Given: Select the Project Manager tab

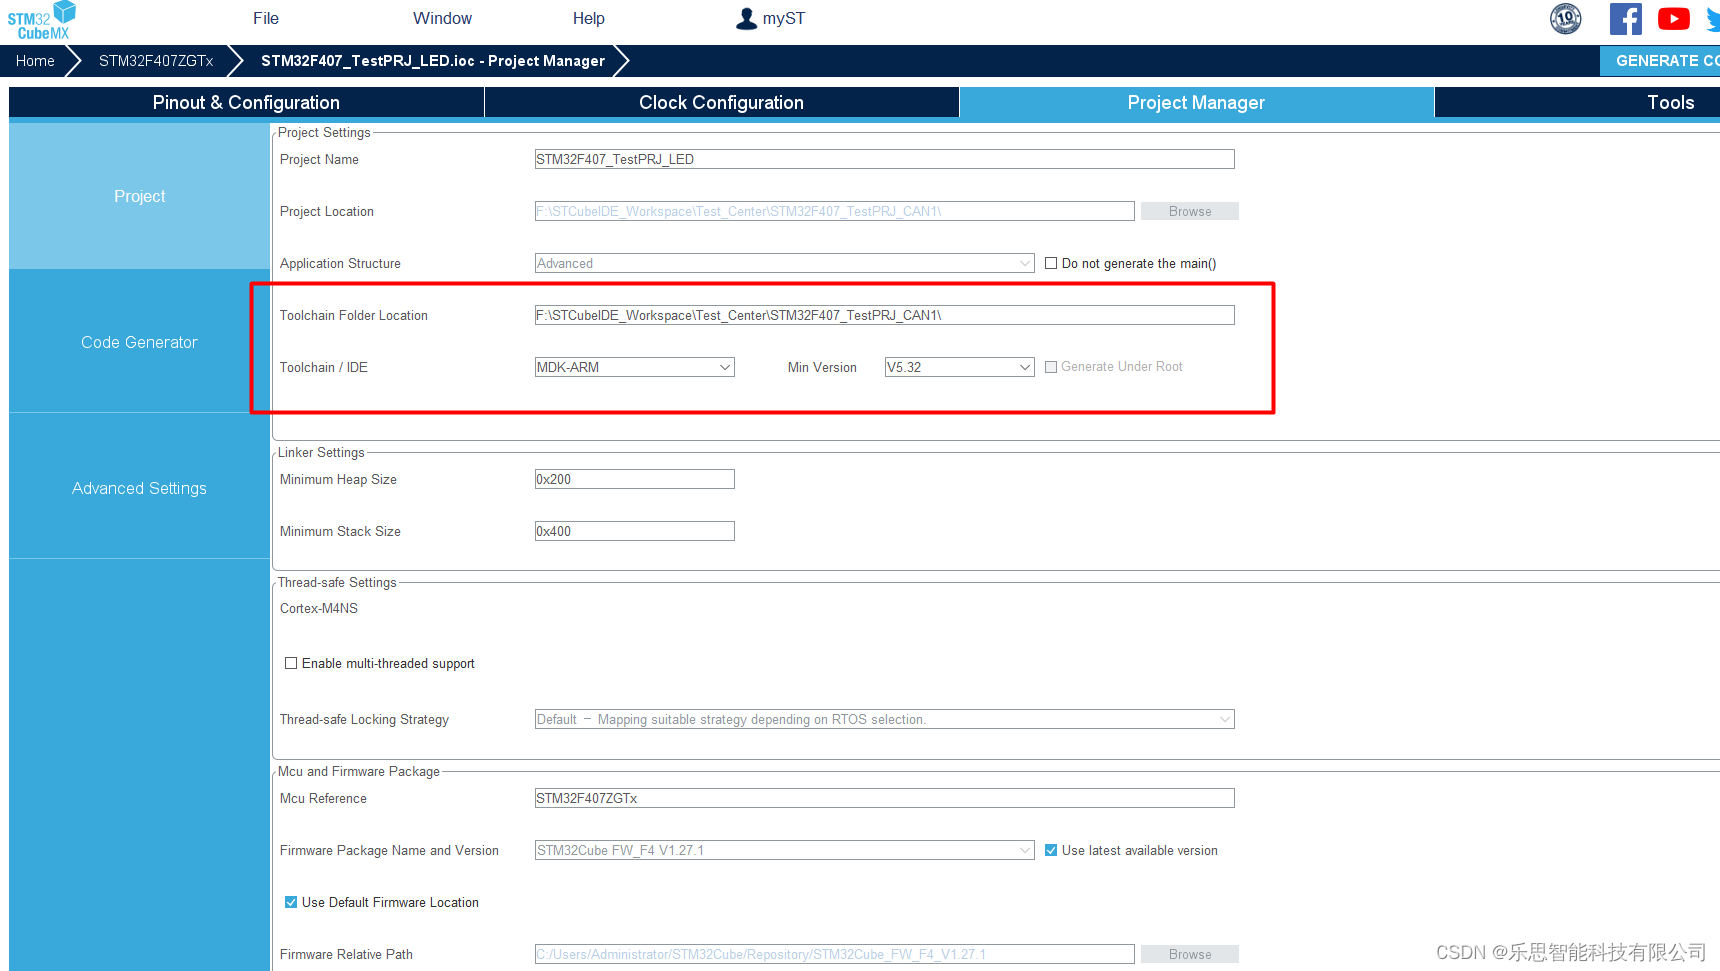Looking at the screenshot, I should click(1196, 102).
